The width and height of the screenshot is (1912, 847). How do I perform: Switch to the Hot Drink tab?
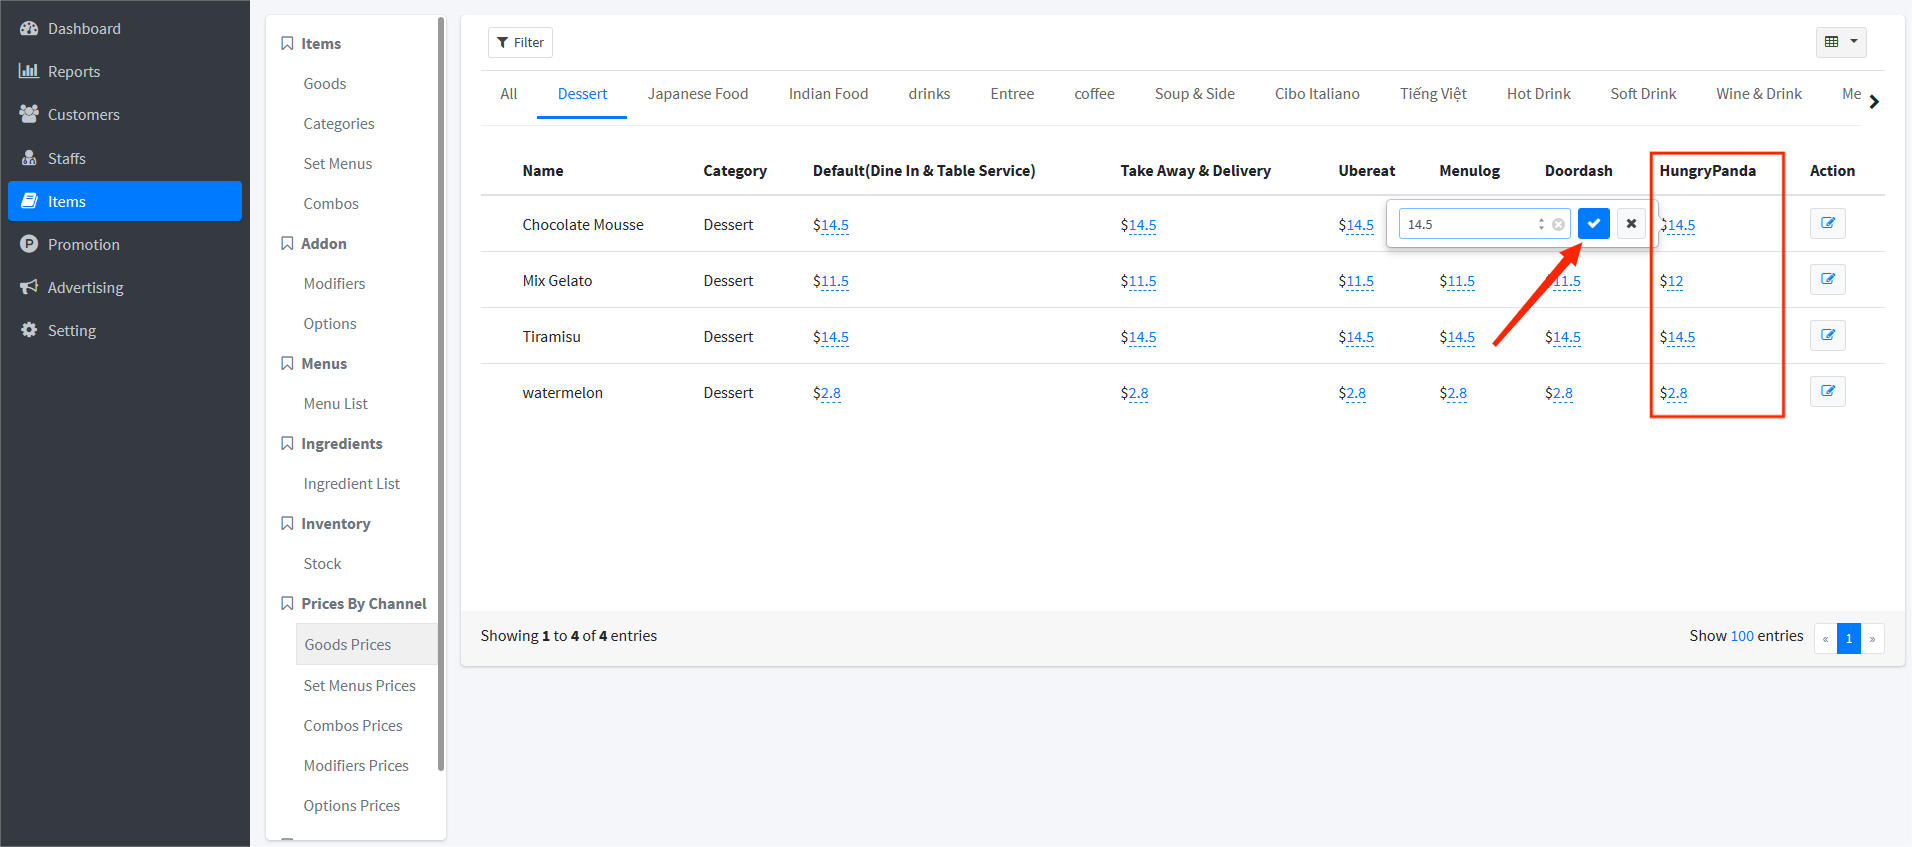tap(1538, 94)
